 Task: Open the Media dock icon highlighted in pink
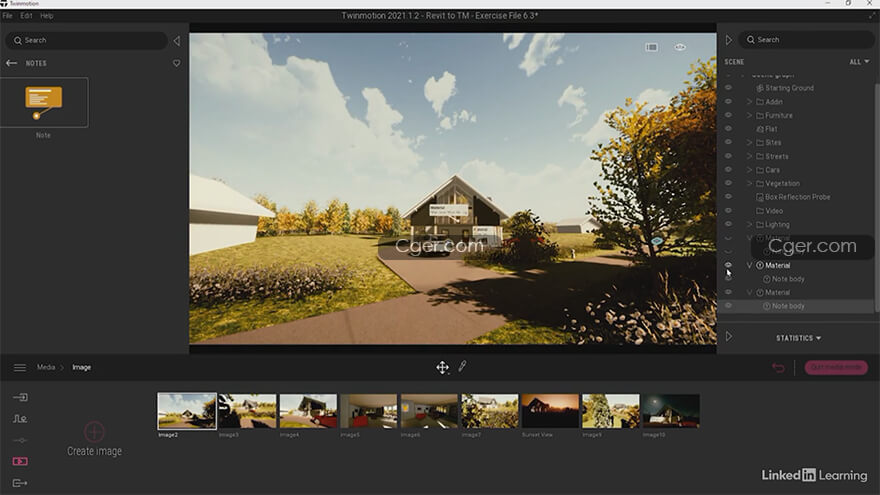point(20,461)
